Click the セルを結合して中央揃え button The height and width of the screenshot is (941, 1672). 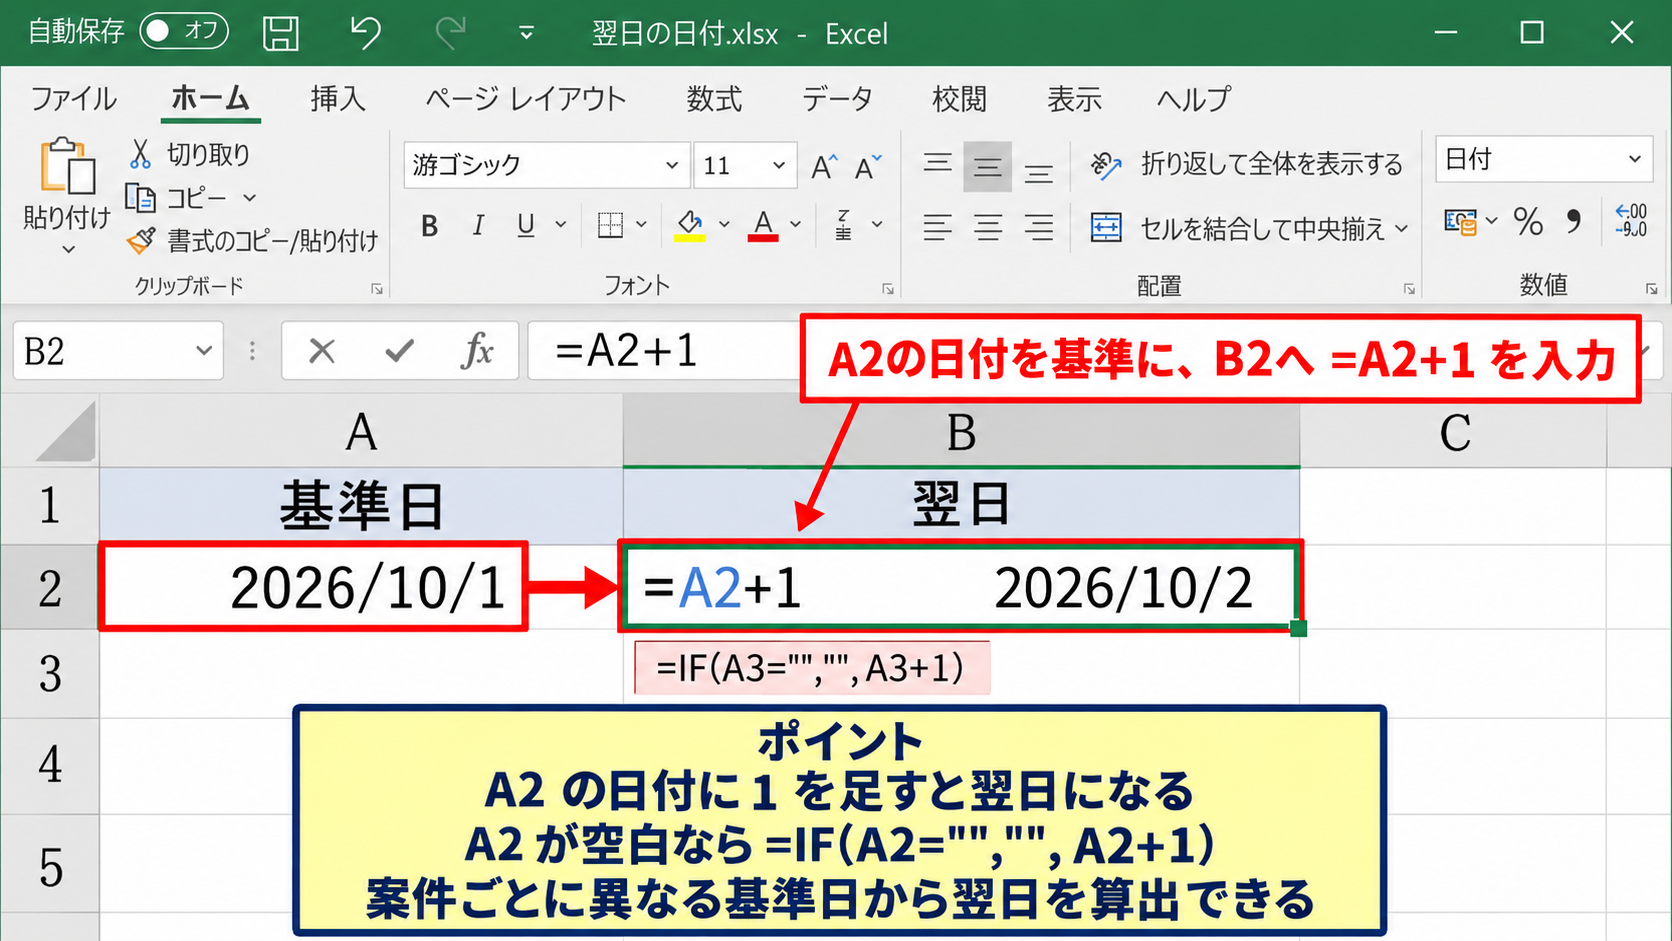point(1237,229)
